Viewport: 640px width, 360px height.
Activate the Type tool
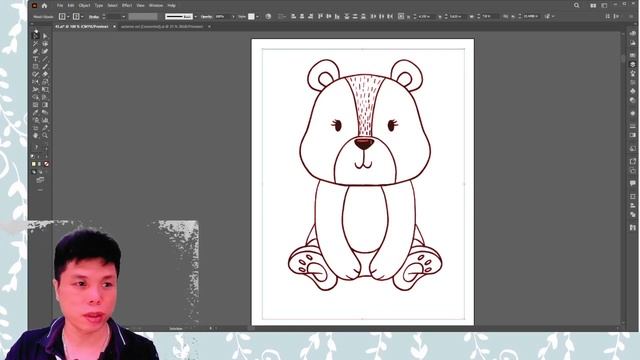click(36, 59)
